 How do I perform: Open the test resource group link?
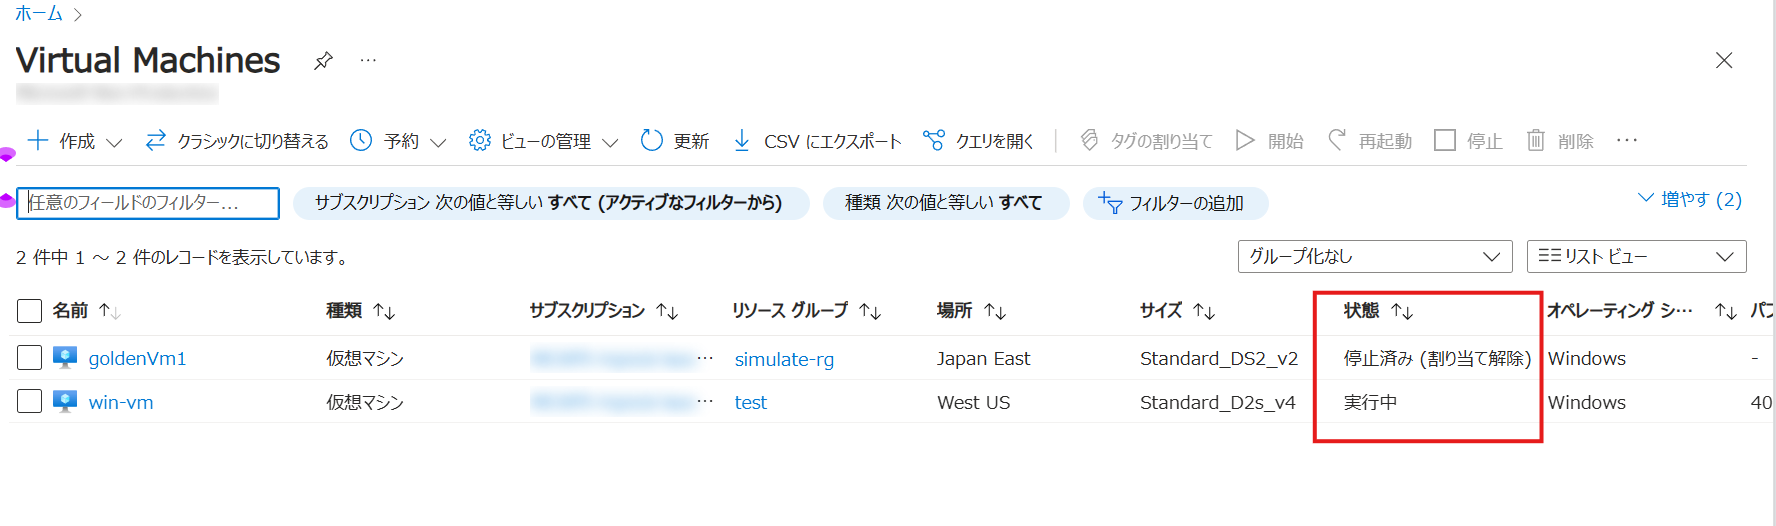[751, 402]
